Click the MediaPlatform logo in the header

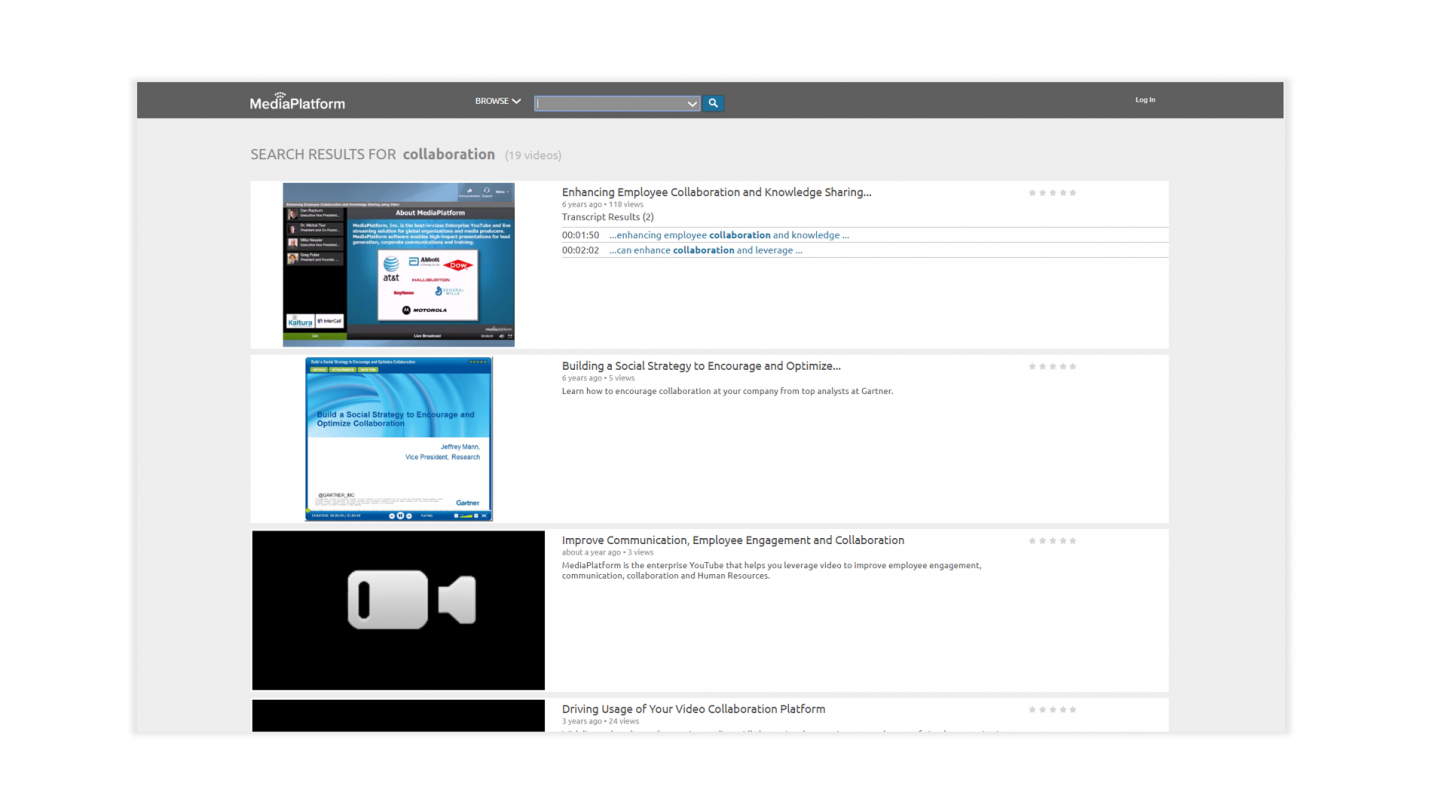tap(297, 101)
